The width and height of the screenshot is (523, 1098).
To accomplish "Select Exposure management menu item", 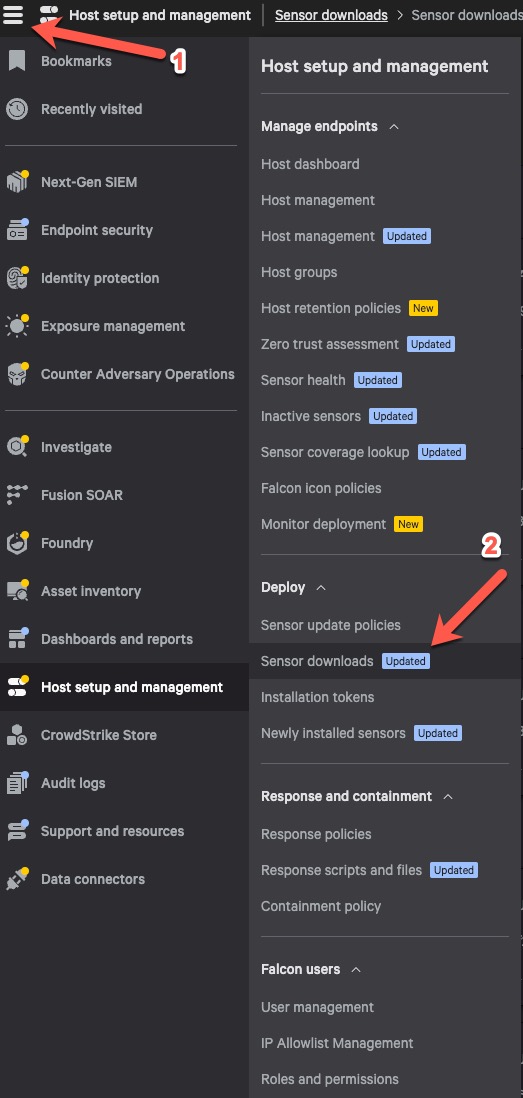I will pyautogui.click(x=113, y=326).
